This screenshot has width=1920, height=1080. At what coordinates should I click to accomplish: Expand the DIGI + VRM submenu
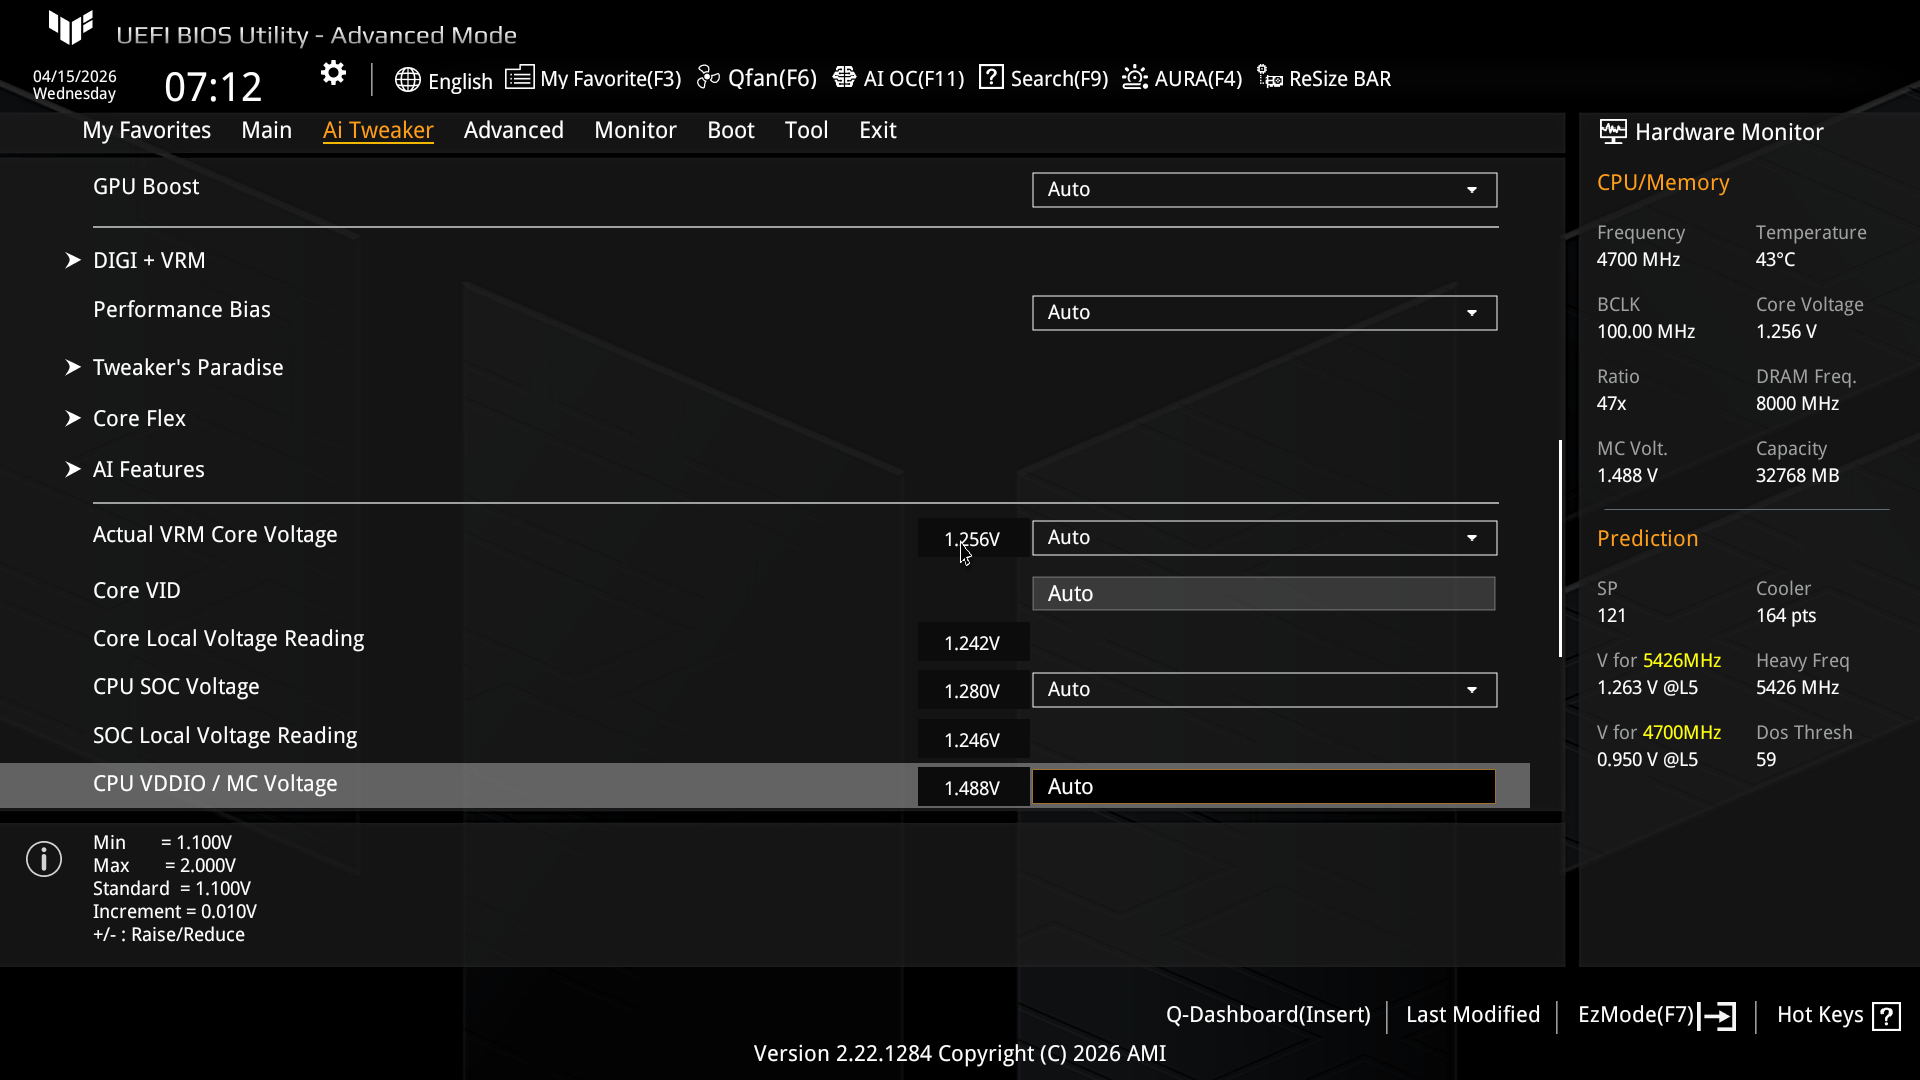pyautogui.click(x=149, y=260)
